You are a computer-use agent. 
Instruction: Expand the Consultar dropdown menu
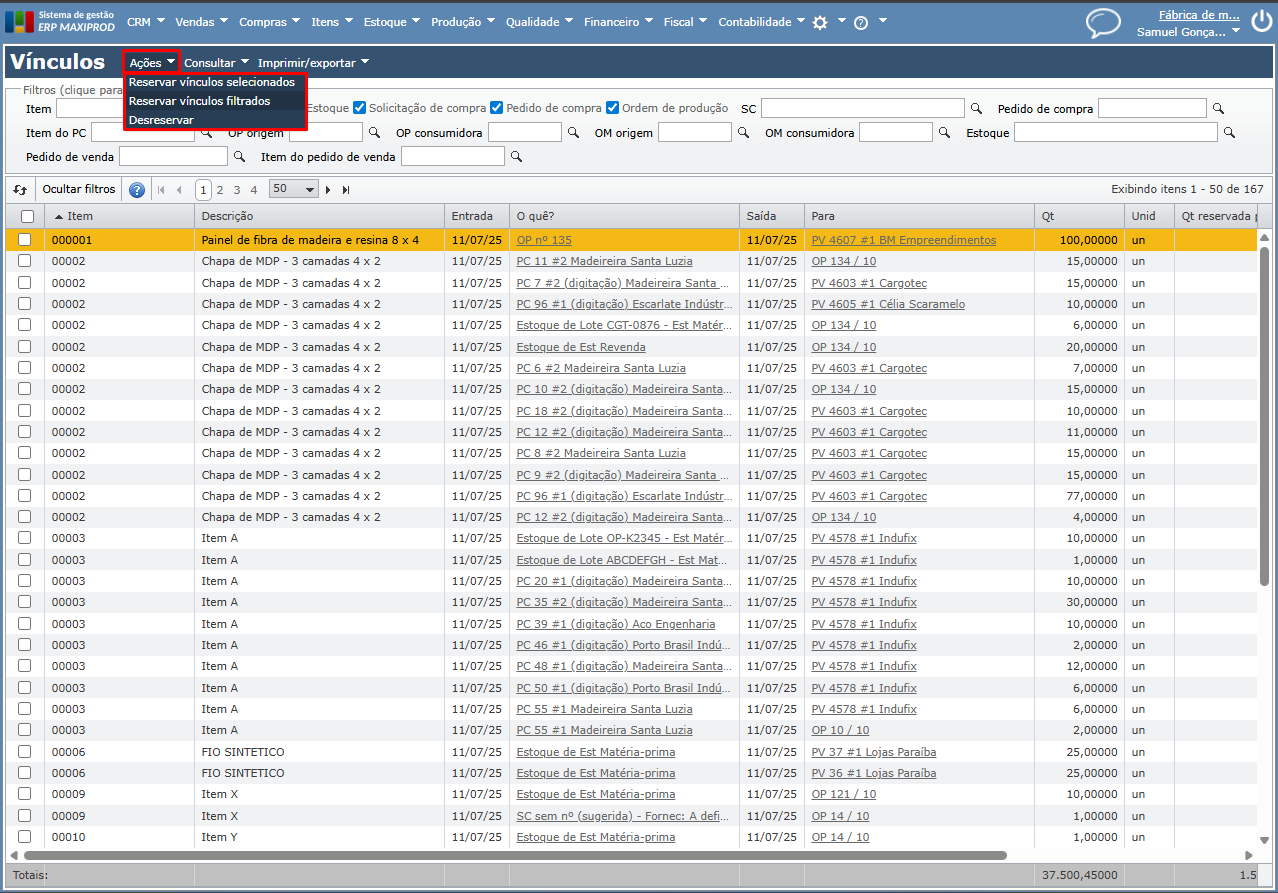pyautogui.click(x=215, y=63)
